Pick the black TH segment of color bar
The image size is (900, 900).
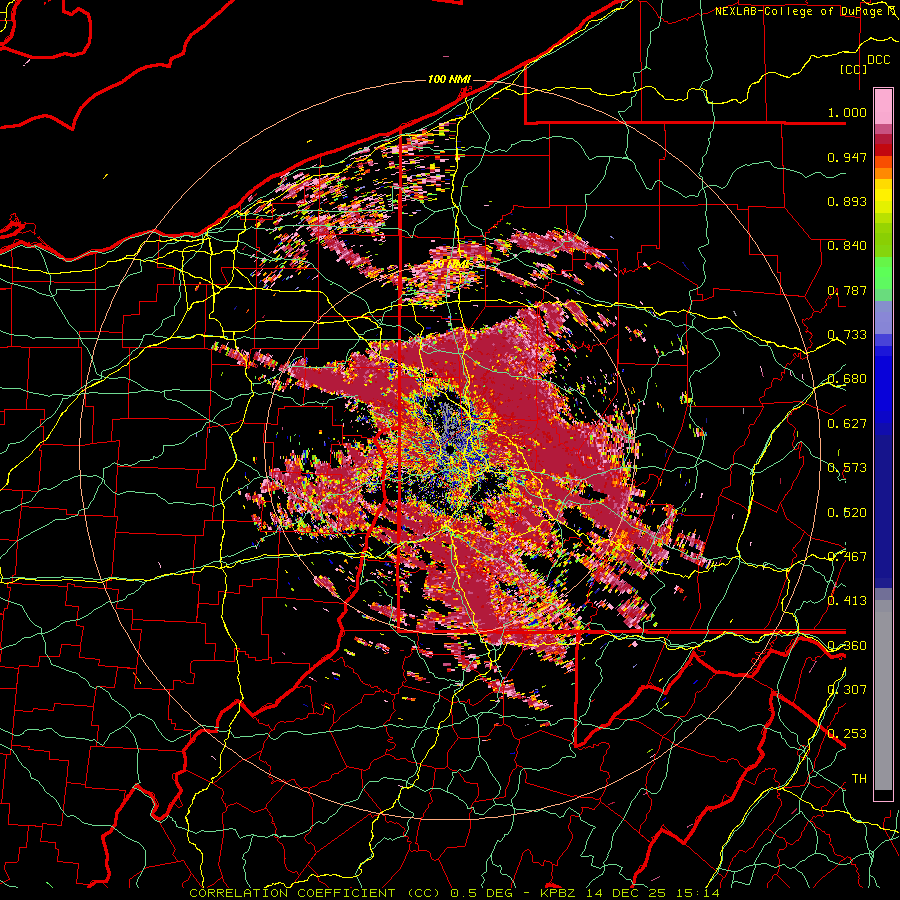[883, 795]
